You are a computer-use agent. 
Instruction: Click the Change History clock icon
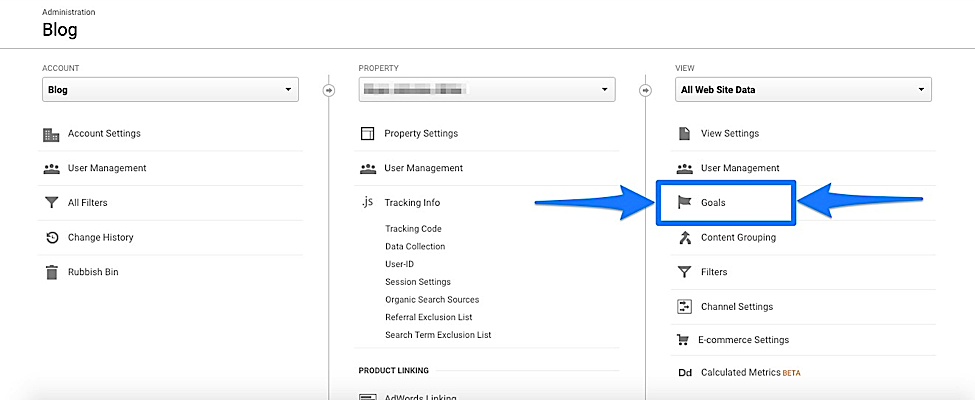pos(52,238)
